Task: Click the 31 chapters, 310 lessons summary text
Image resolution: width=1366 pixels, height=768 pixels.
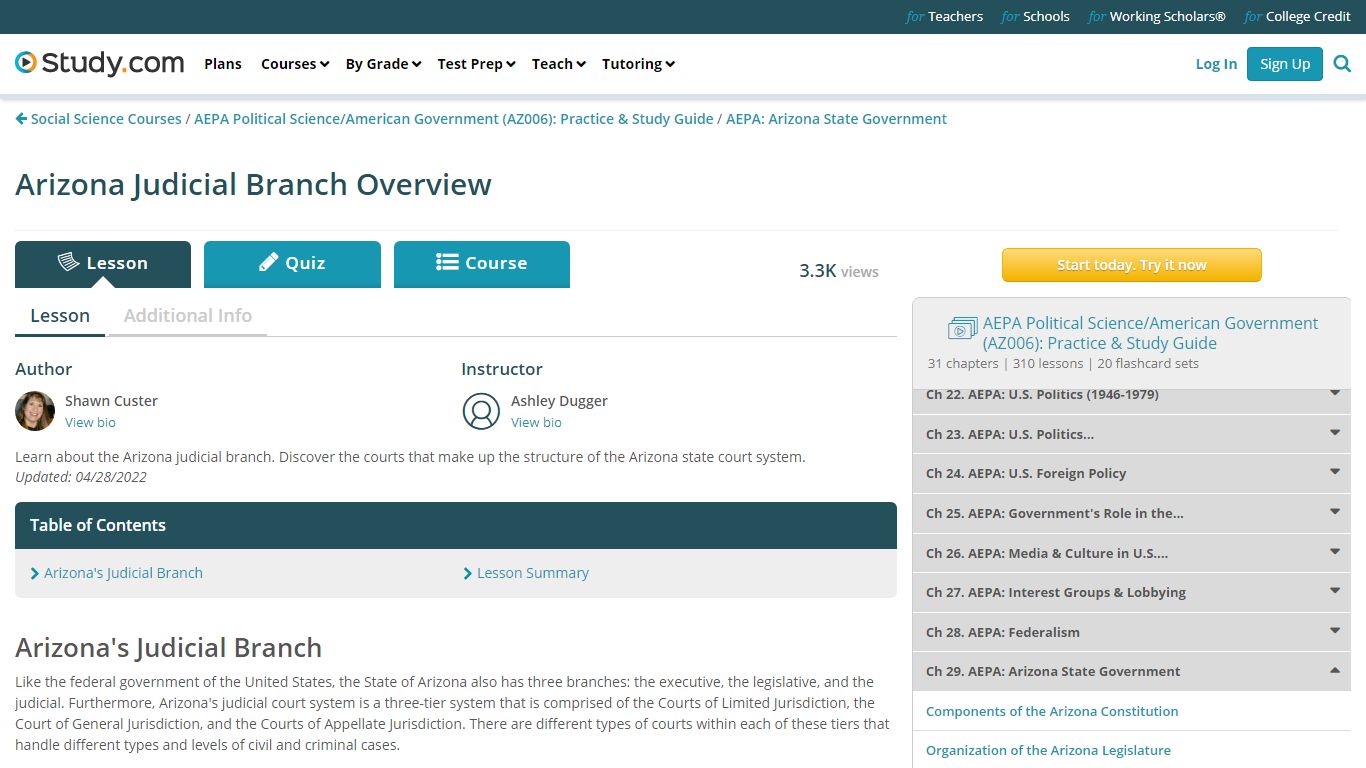Action: pos(1063,364)
